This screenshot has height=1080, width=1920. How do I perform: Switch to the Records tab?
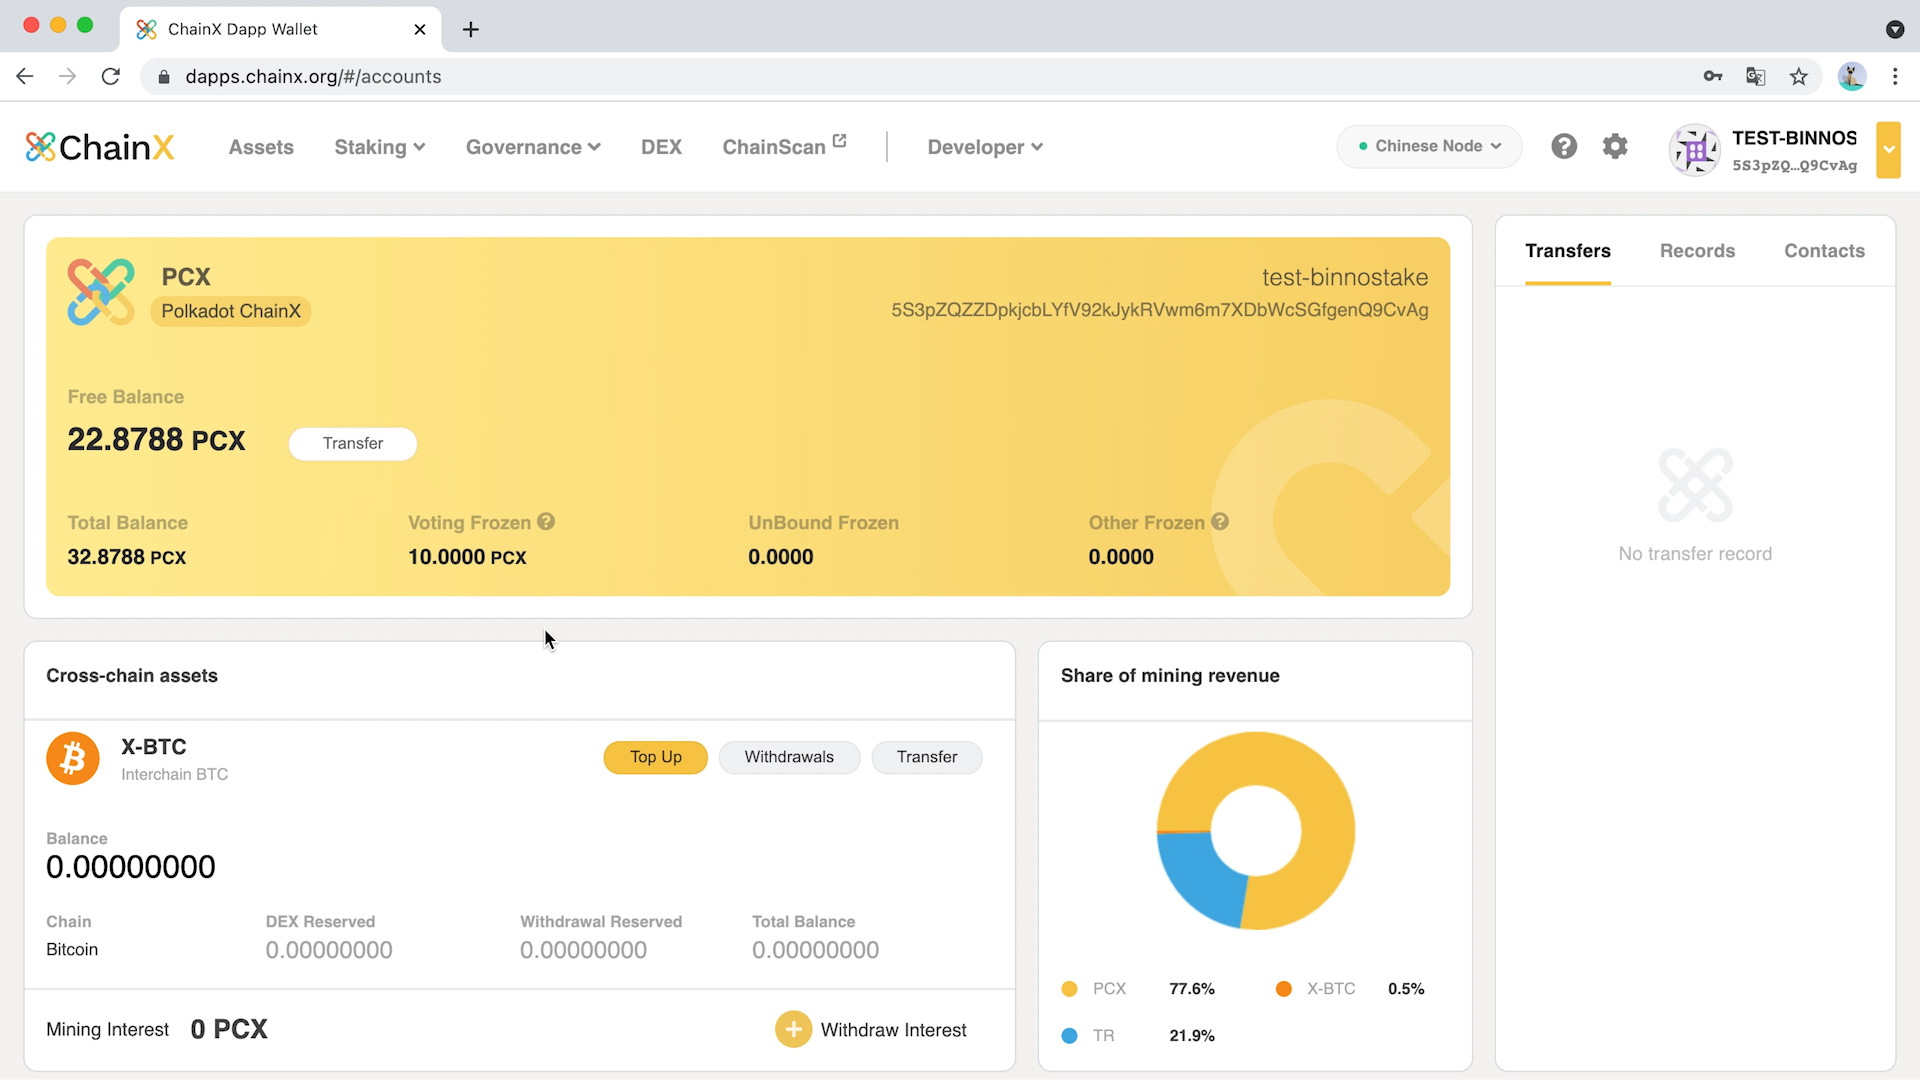[1697, 251]
